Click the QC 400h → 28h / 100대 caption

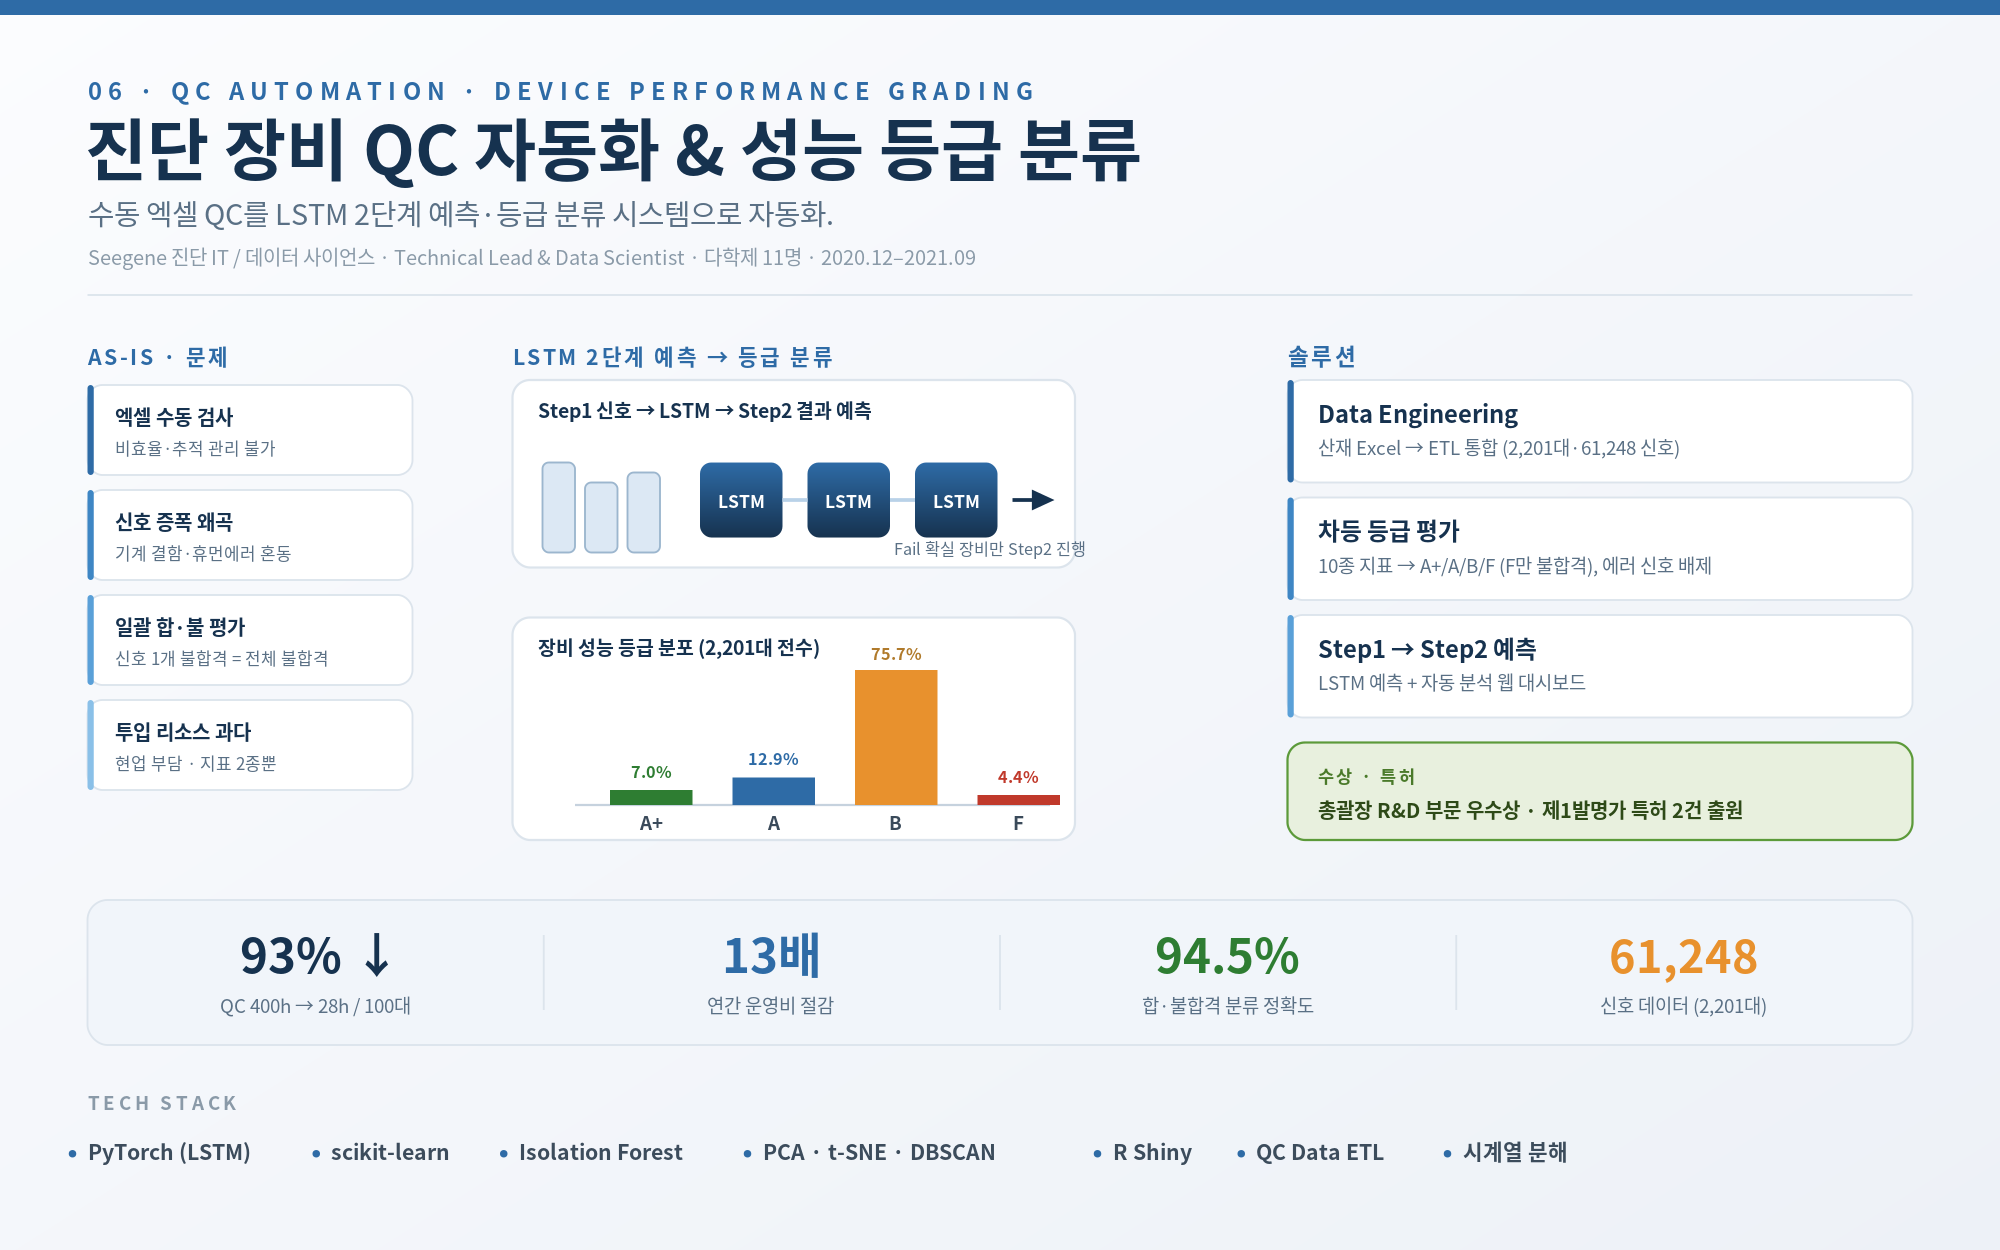tap(315, 1006)
